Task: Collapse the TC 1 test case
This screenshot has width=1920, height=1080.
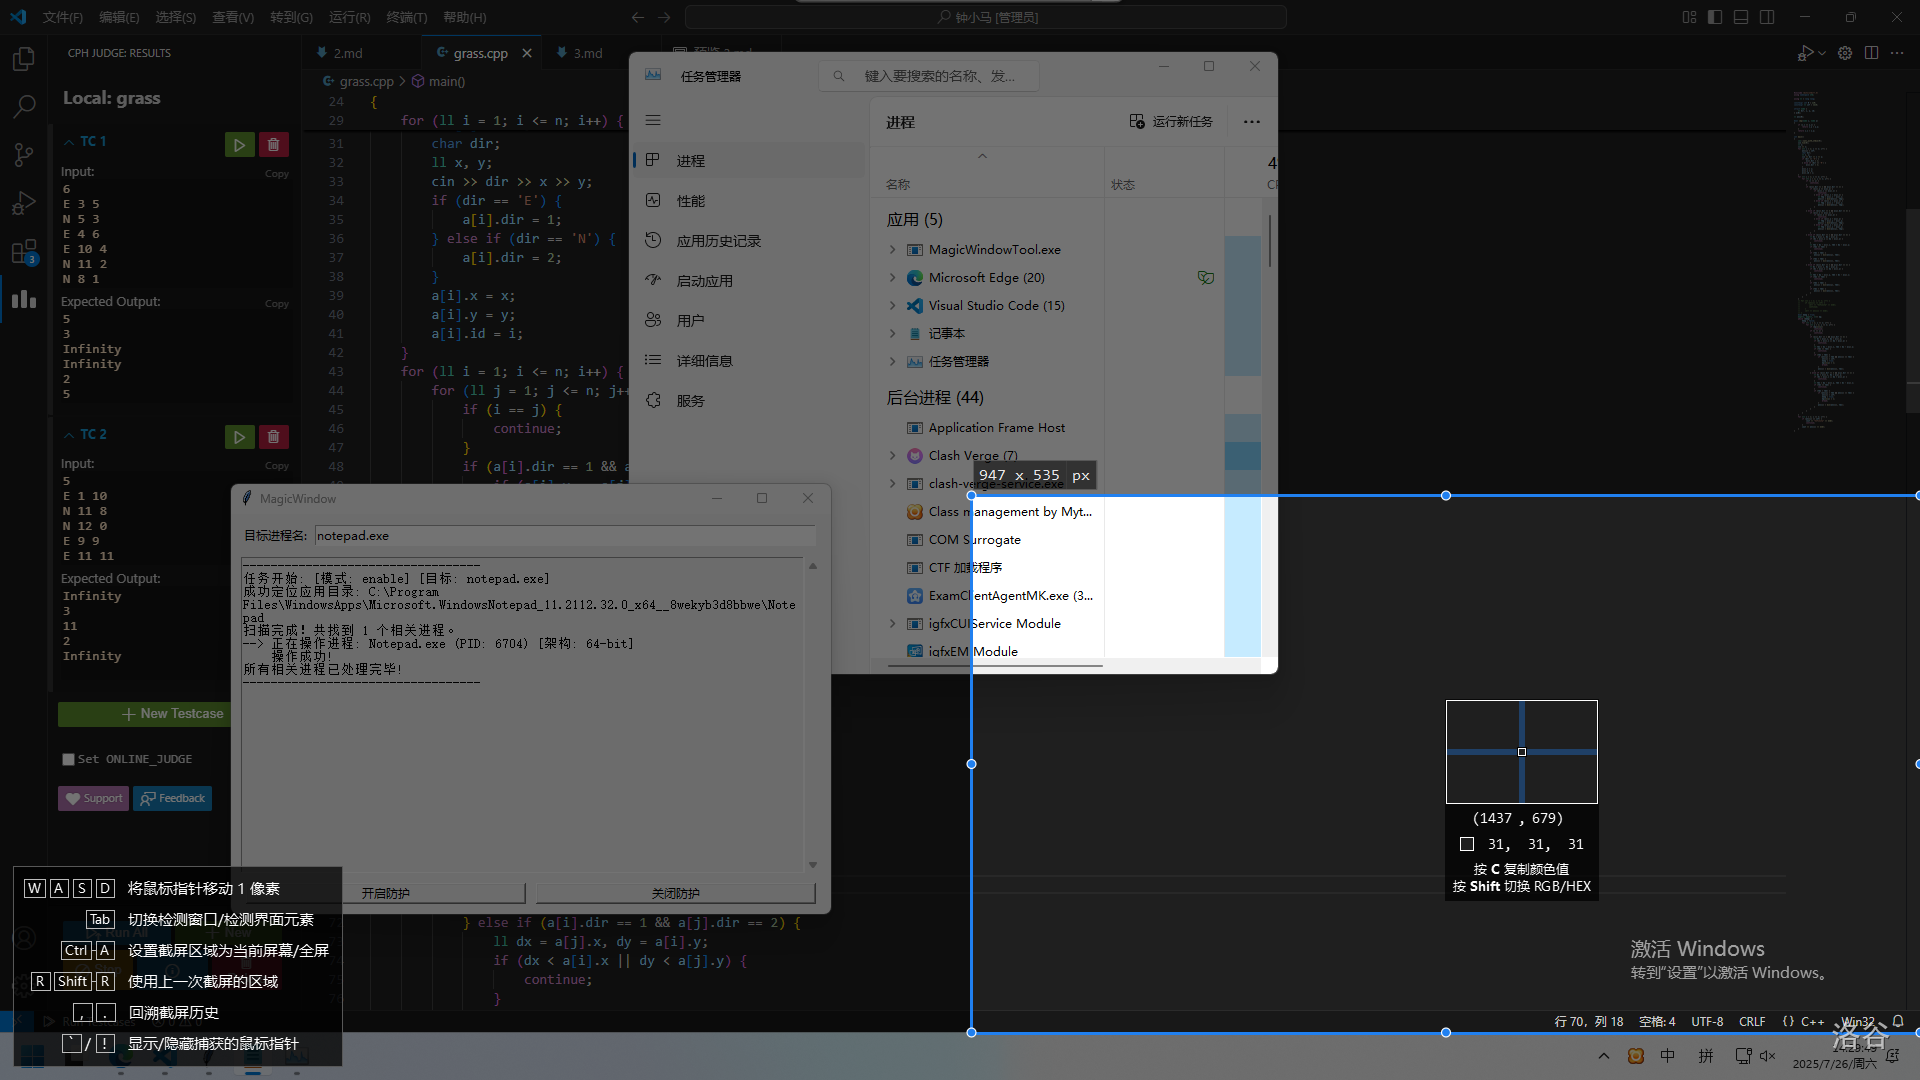Action: coord(69,142)
